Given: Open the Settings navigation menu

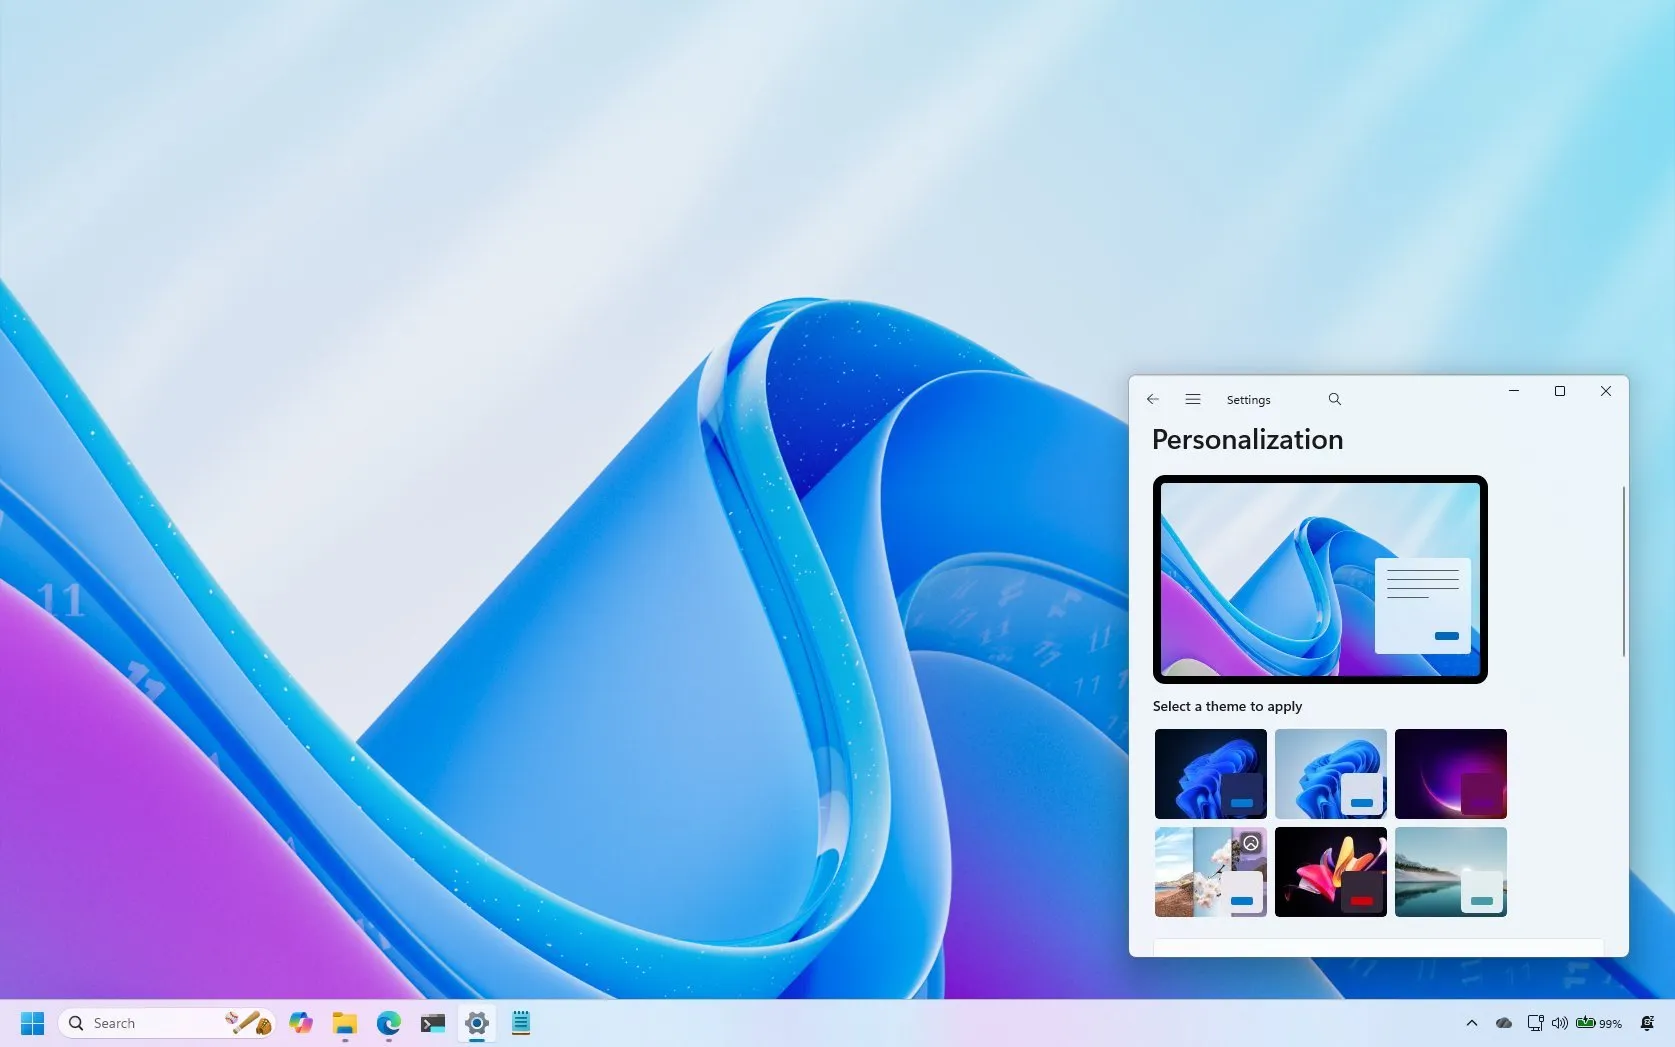Looking at the screenshot, I should tap(1192, 398).
